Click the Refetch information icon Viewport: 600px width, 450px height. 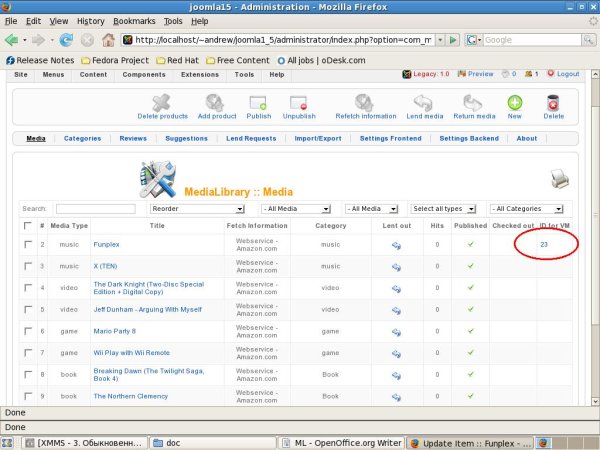[364, 103]
